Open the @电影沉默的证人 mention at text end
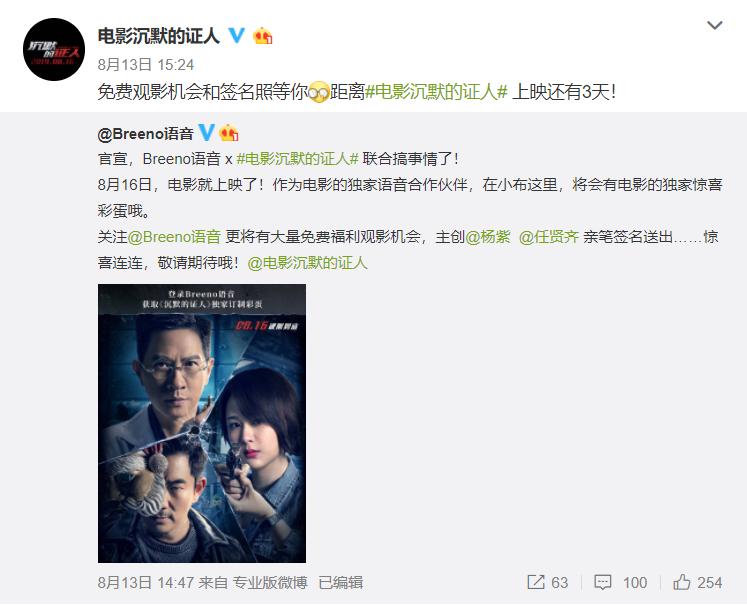This screenshot has width=747, height=605. (x=307, y=262)
